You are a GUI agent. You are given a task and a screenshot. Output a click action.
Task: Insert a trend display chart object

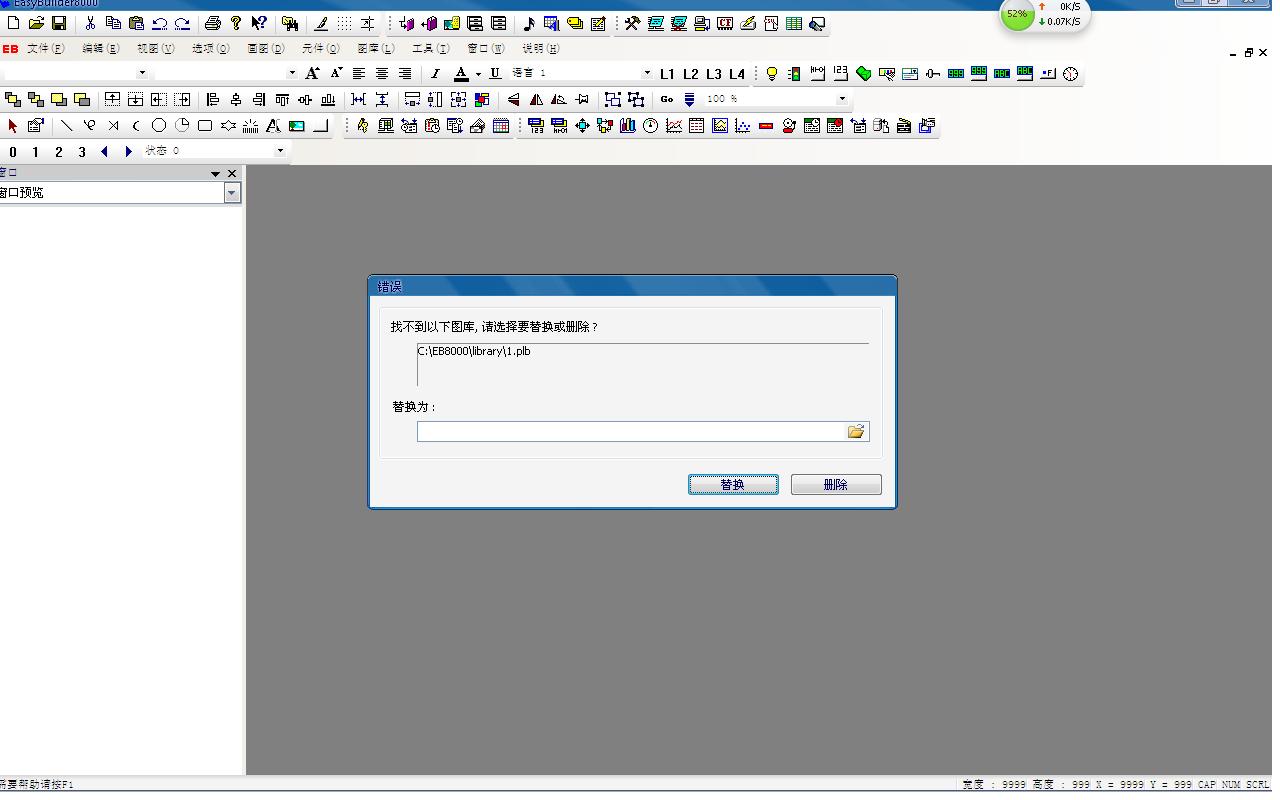[674, 126]
